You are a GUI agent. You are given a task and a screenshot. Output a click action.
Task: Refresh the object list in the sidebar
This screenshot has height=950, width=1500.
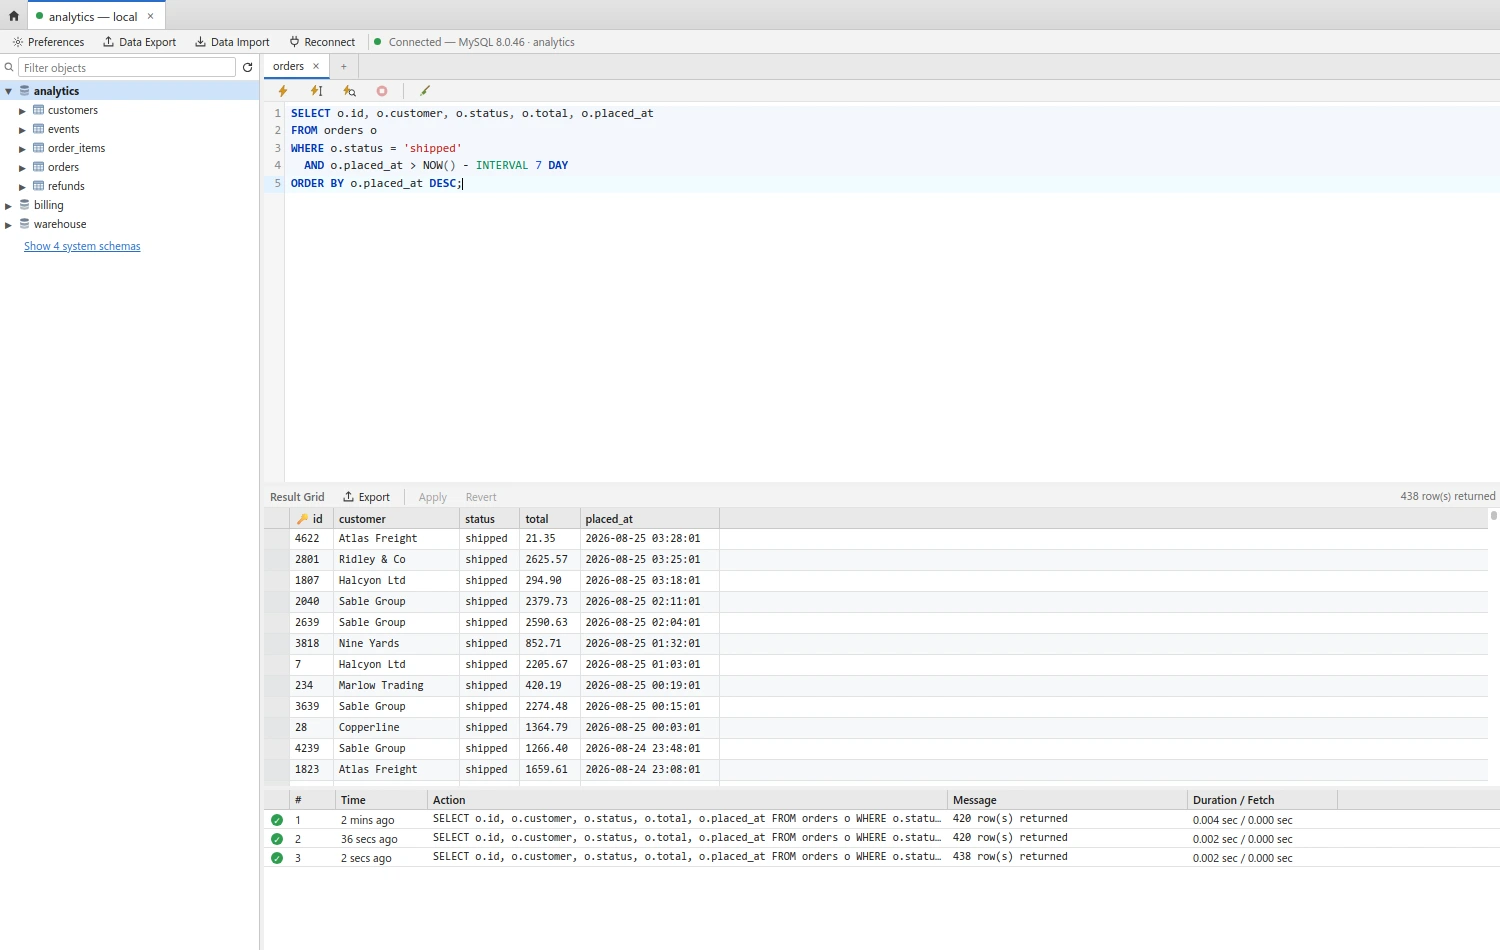point(248,68)
